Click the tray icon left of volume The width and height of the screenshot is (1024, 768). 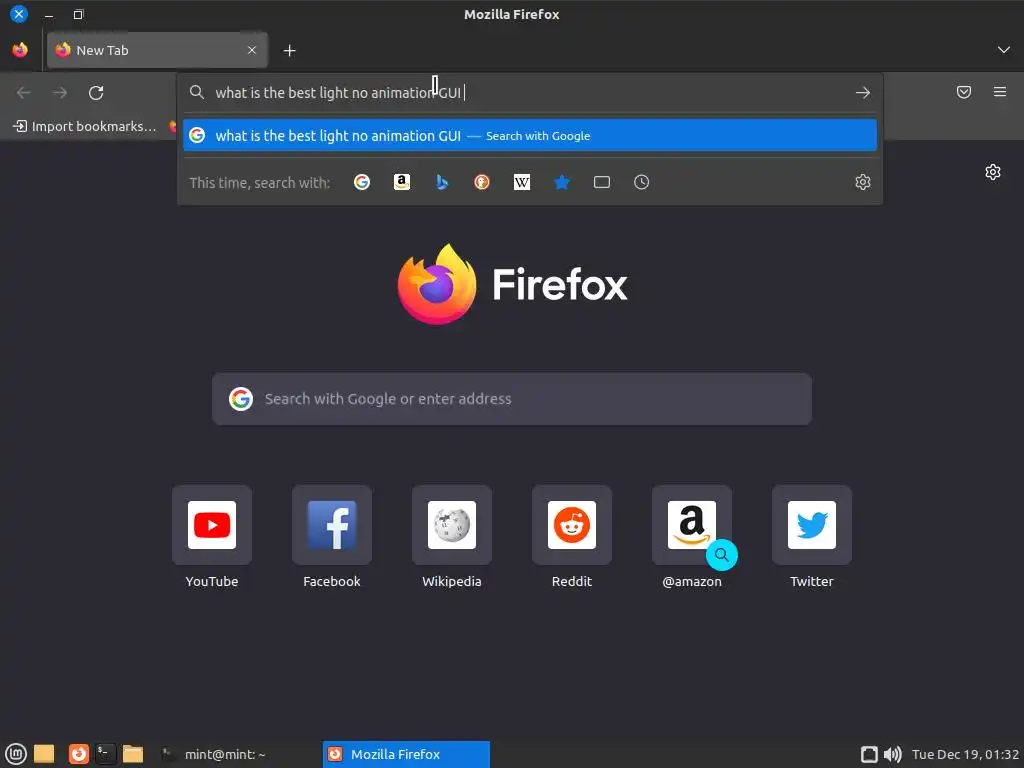point(869,754)
